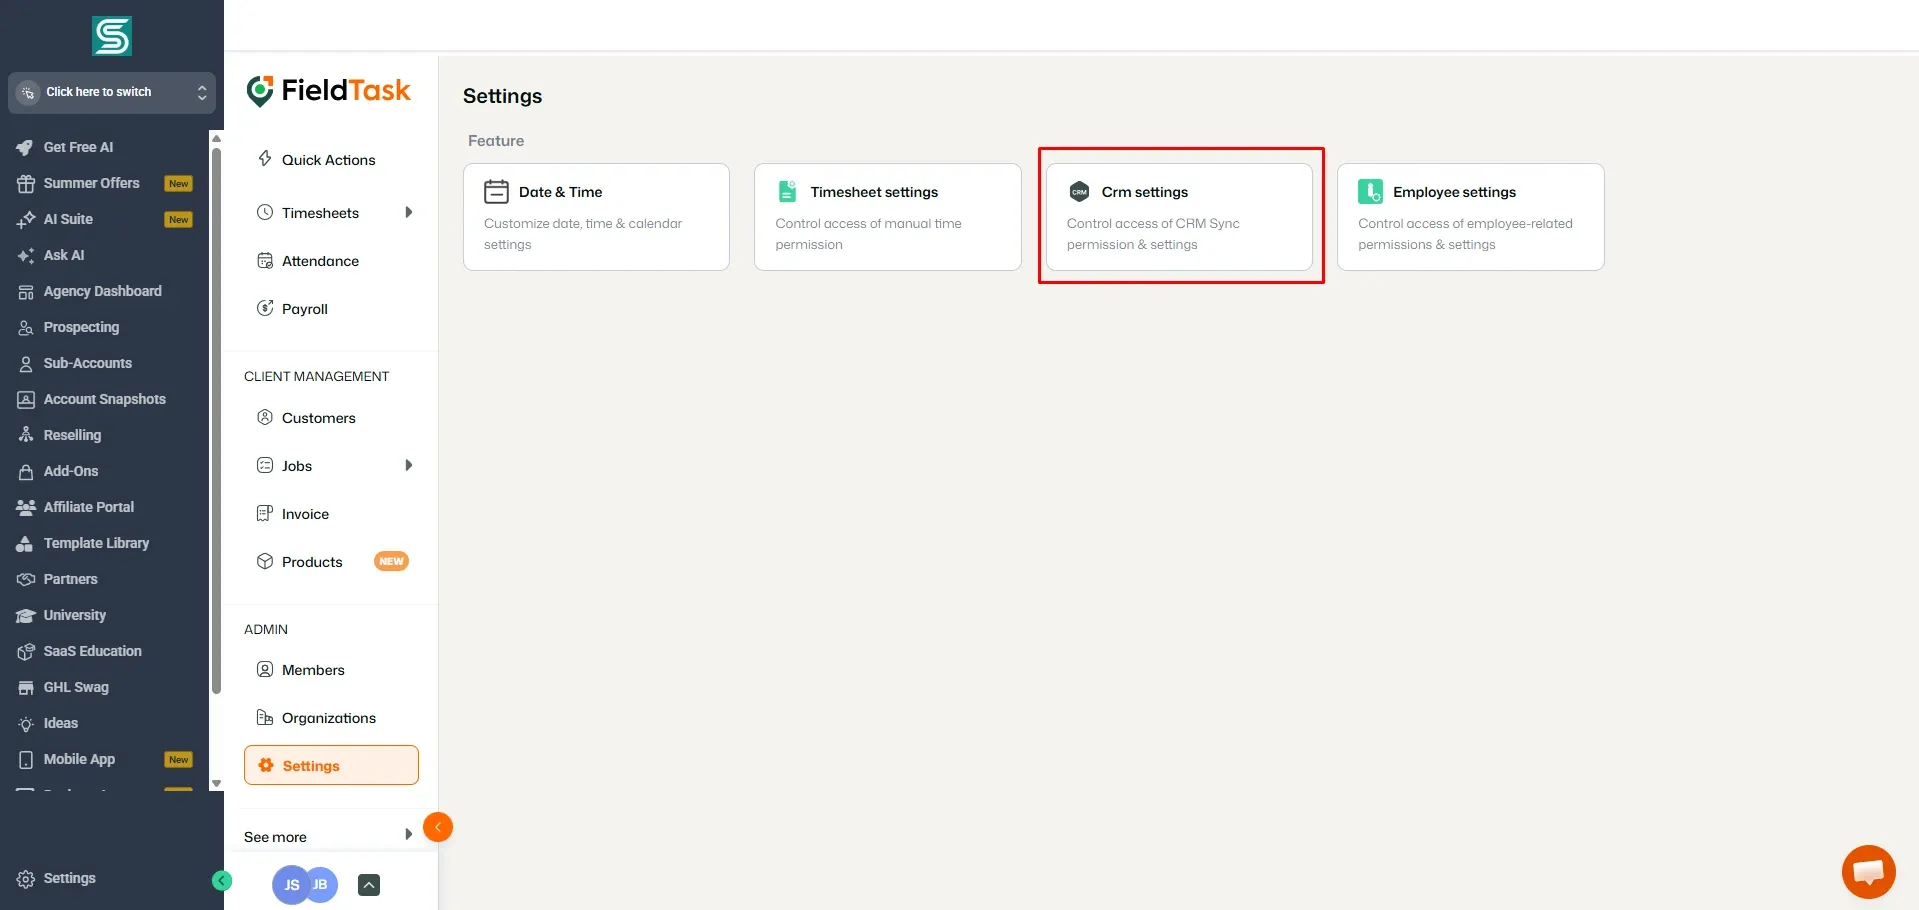Open the 'Click here to switch' account dropdown
The image size is (1919, 910).
pos(112,92)
